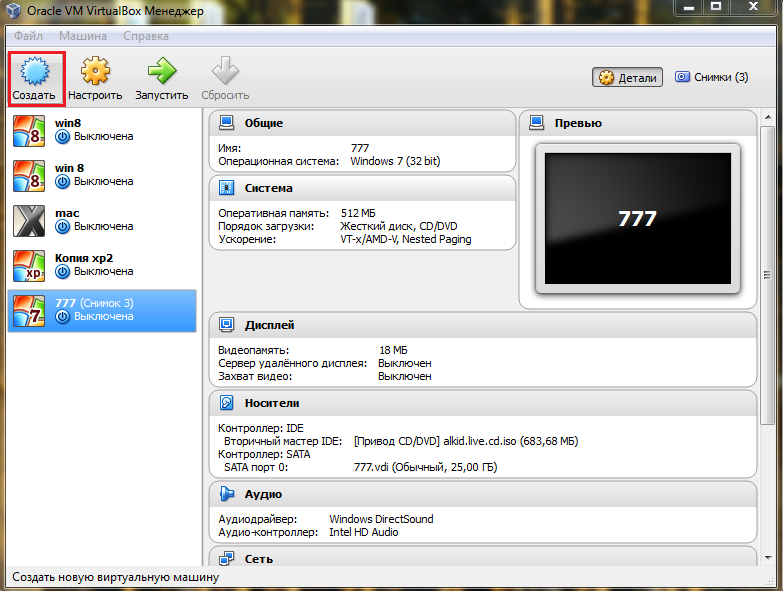Select the Копия xp2 machine icon
Image resolution: width=783 pixels, height=591 pixels.
tap(28, 266)
